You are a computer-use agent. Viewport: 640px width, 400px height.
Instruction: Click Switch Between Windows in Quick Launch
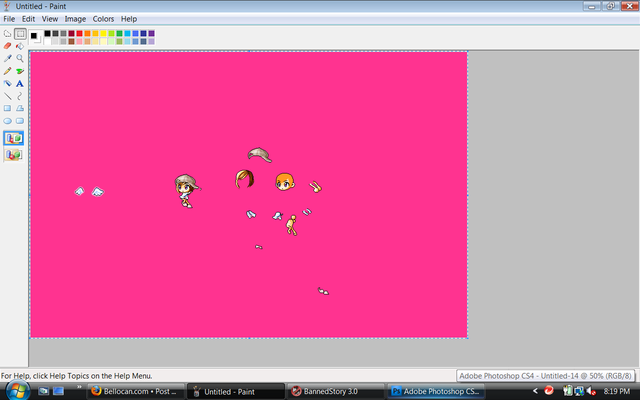click(x=58, y=391)
